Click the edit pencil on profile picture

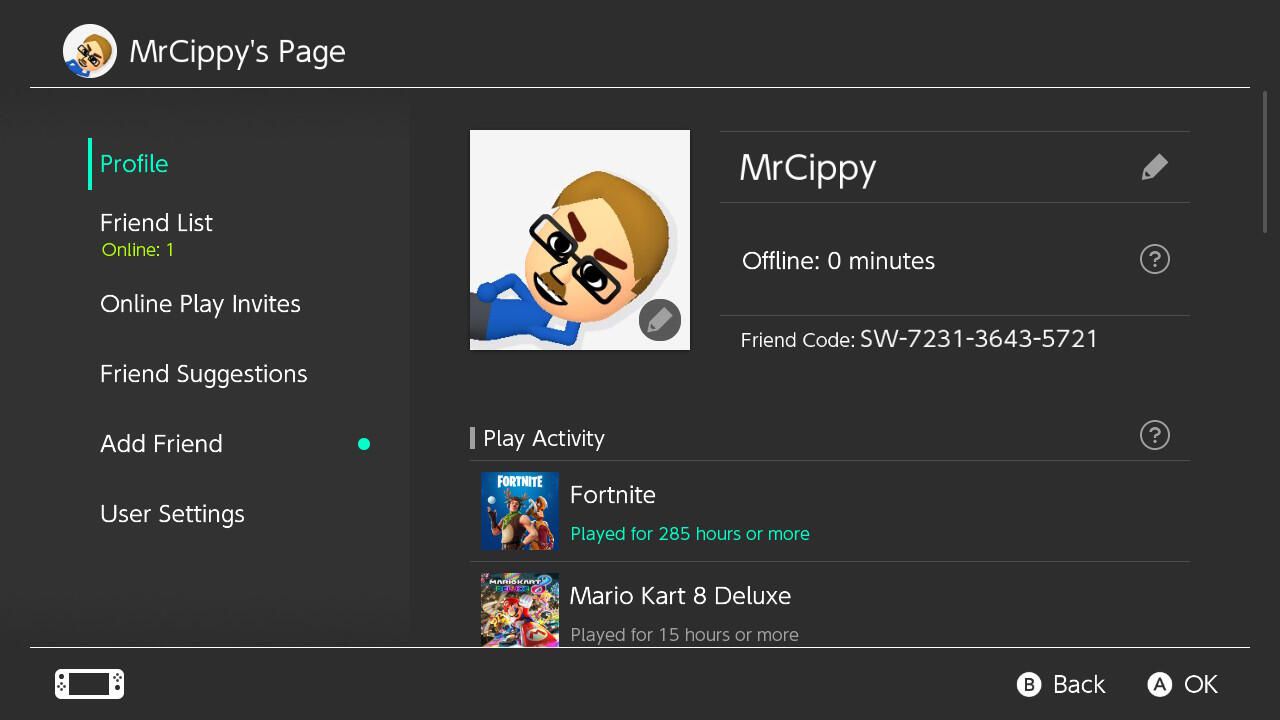click(659, 320)
